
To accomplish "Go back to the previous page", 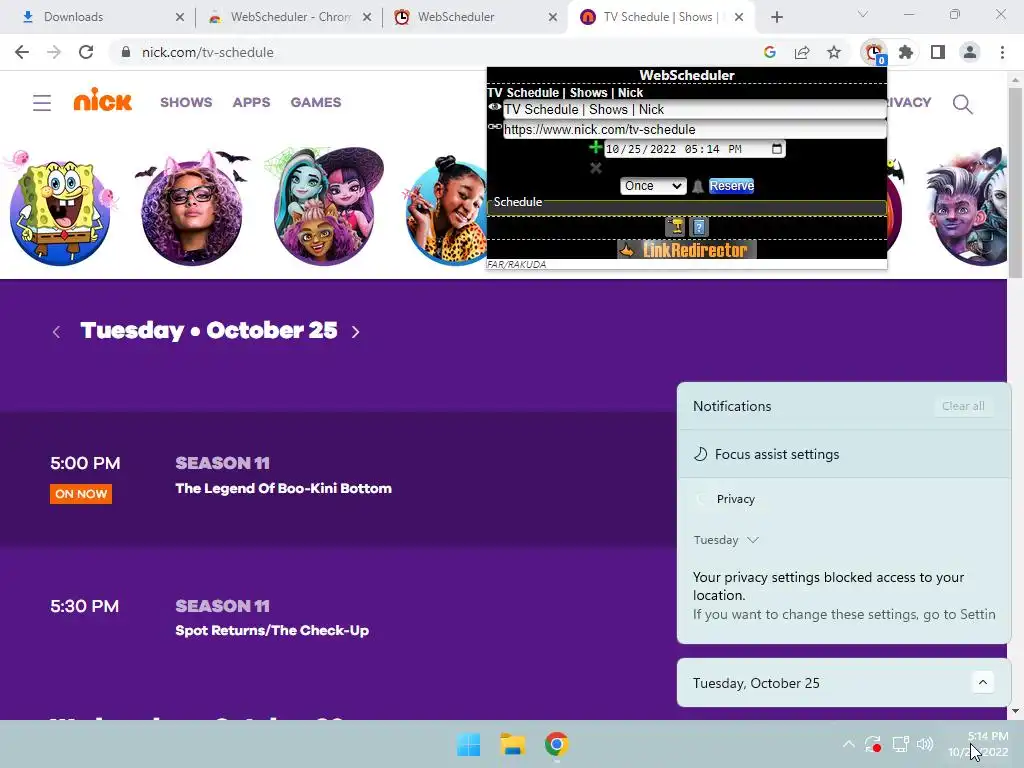I will (x=22, y=52).
